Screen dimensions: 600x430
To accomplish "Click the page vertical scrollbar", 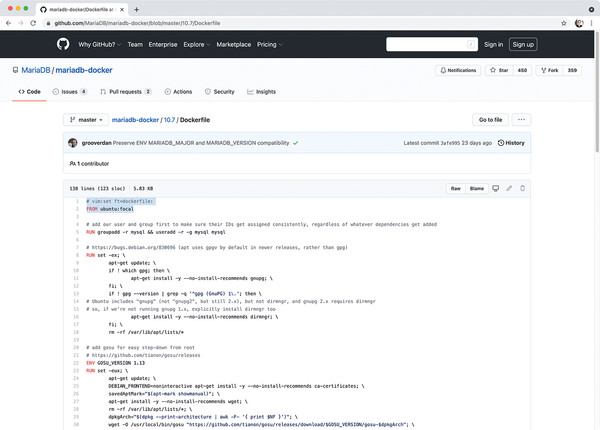I will pyautogui.click(x=597, y=92).
